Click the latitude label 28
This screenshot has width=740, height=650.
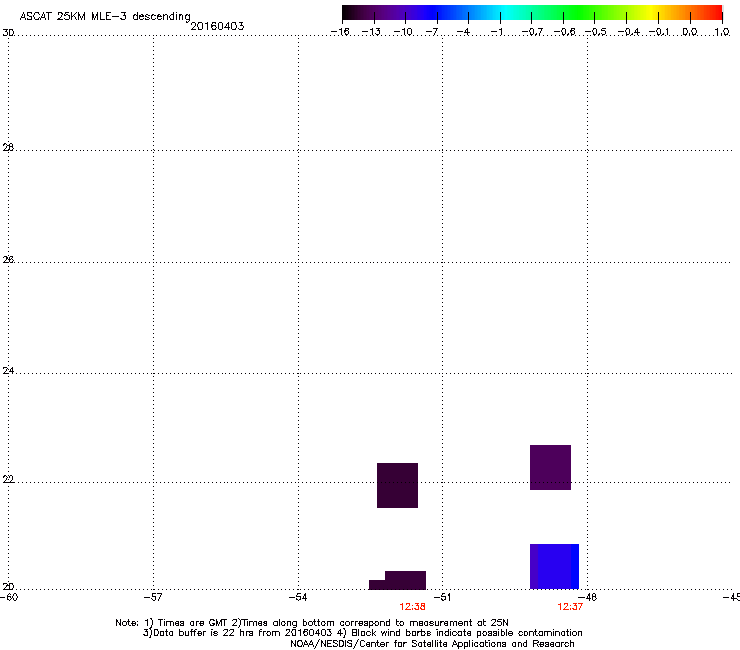8,148
